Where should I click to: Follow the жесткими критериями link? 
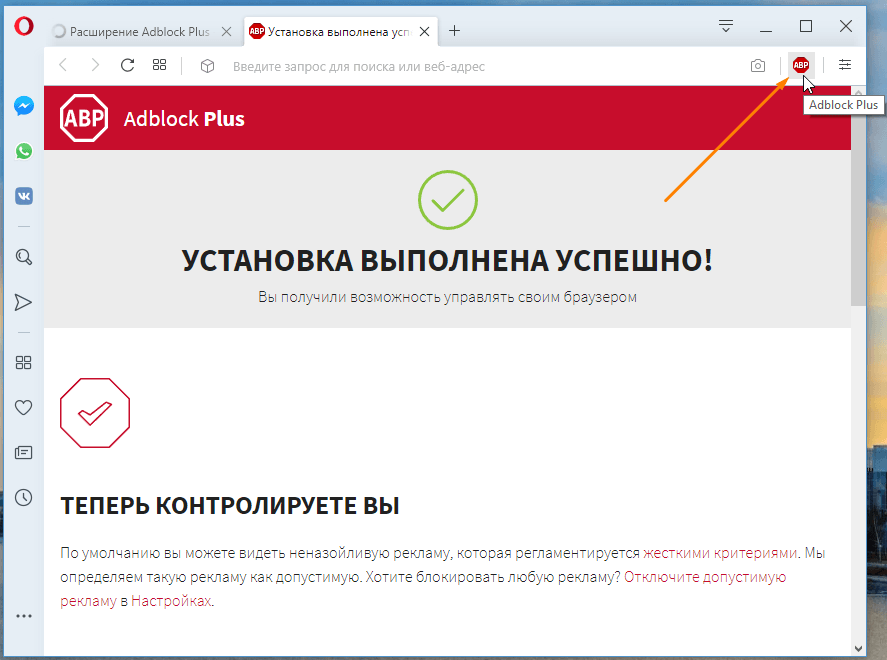click(720, 552)
